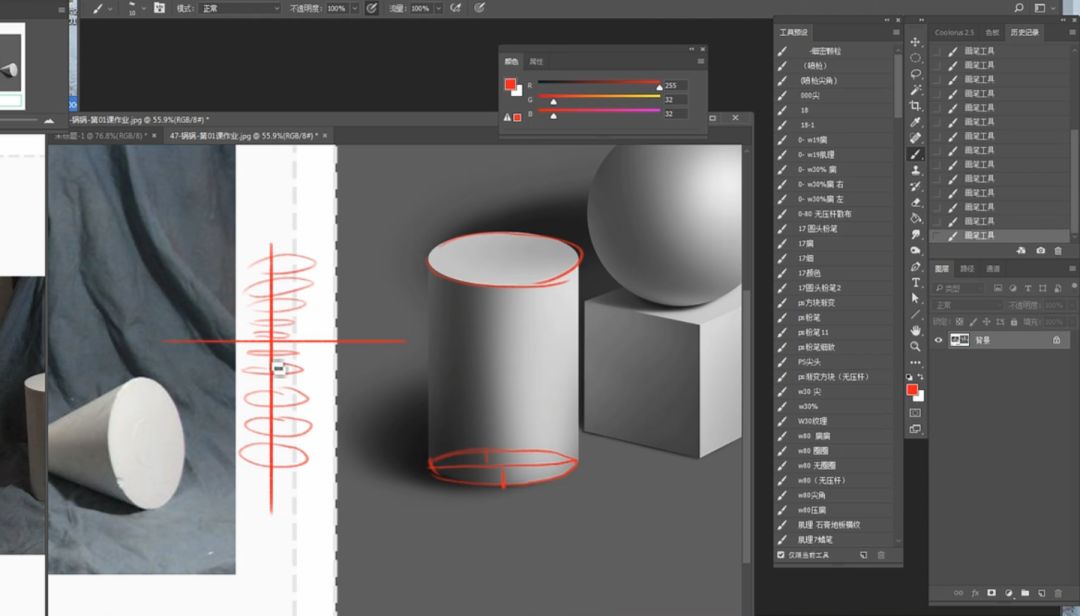The image size is (1080, 616).
Task: Select the Move tool
Action: point(915,42)
